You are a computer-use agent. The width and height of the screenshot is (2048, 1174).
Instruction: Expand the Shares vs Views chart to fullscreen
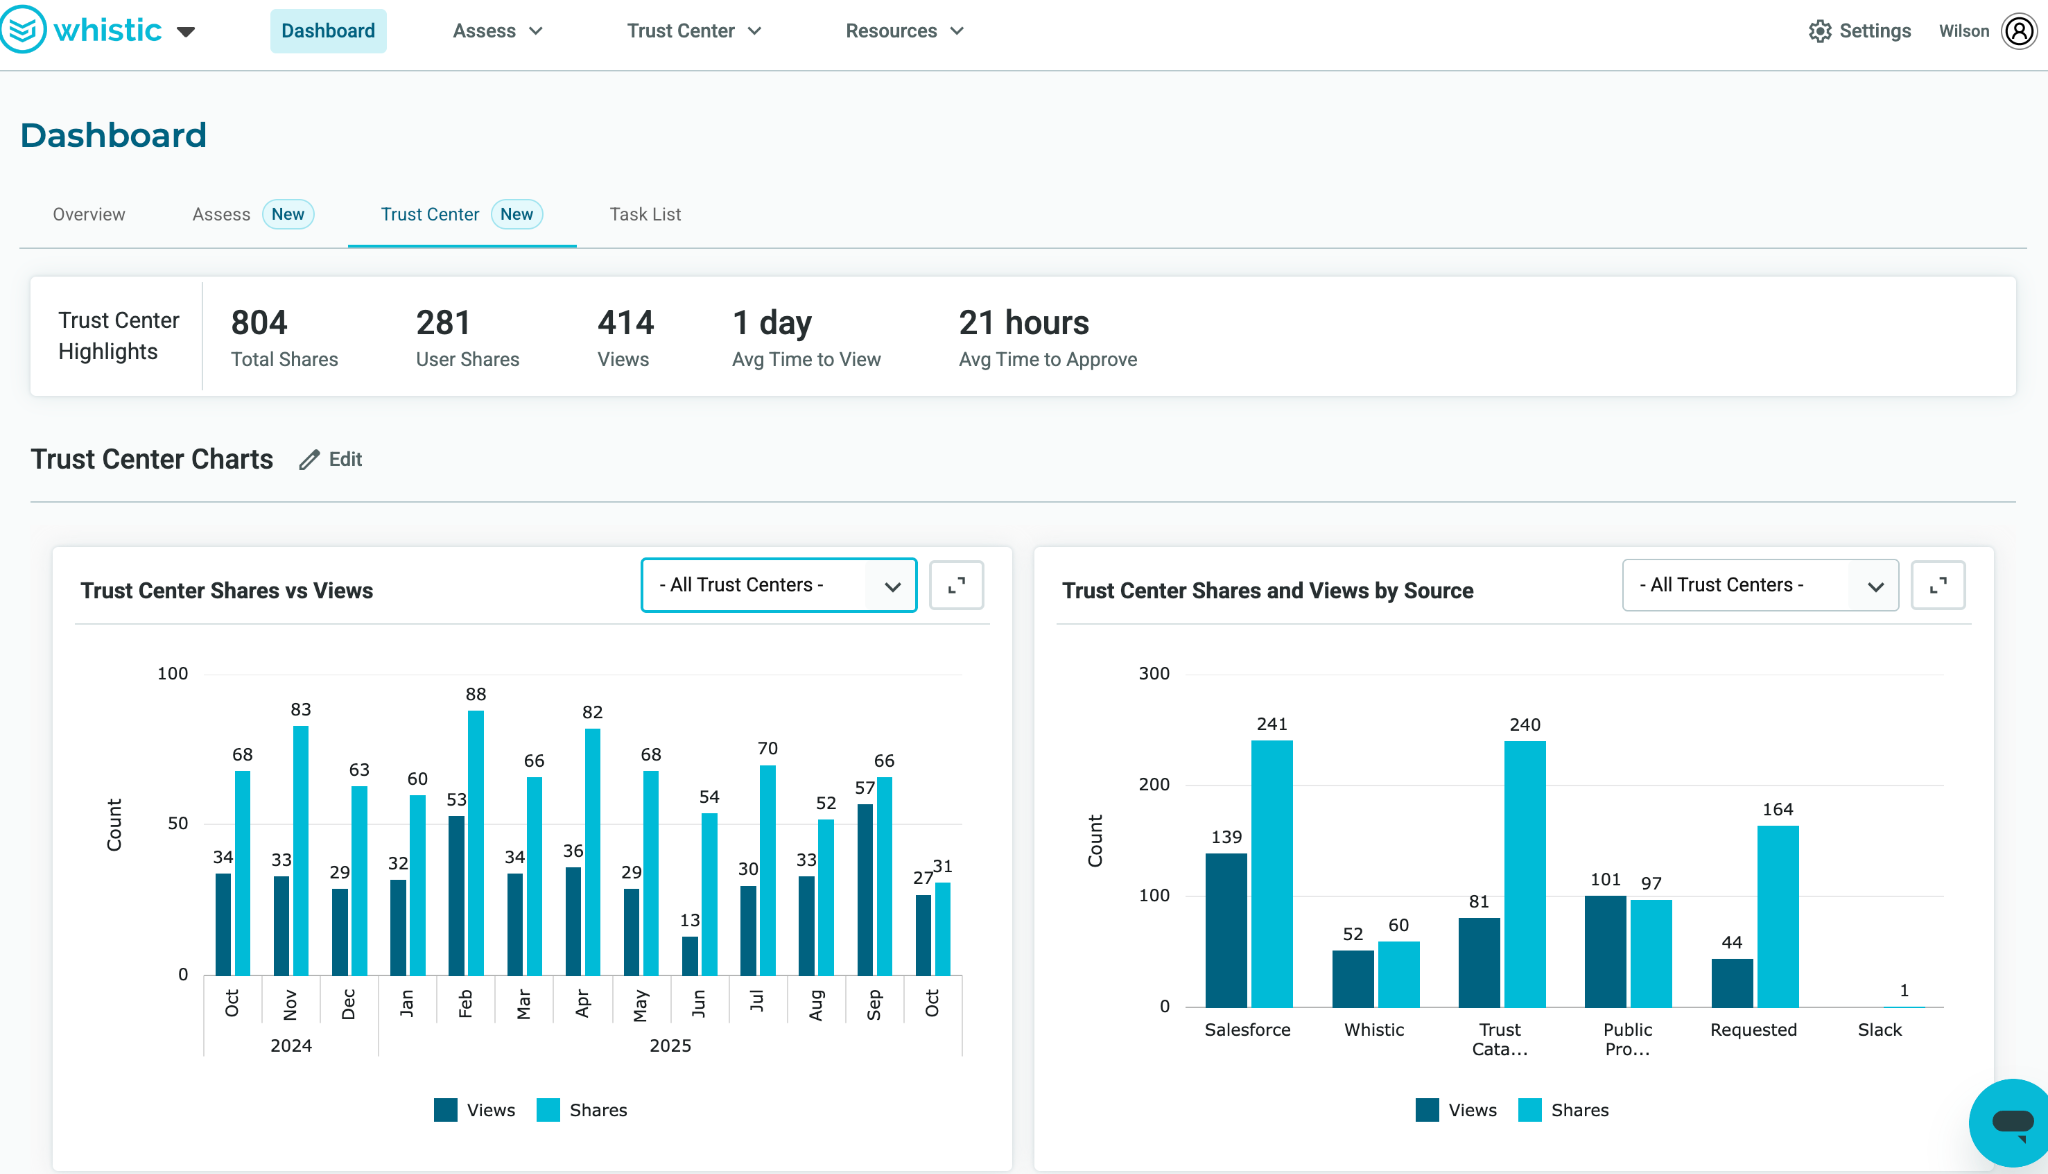coord(956,585)
